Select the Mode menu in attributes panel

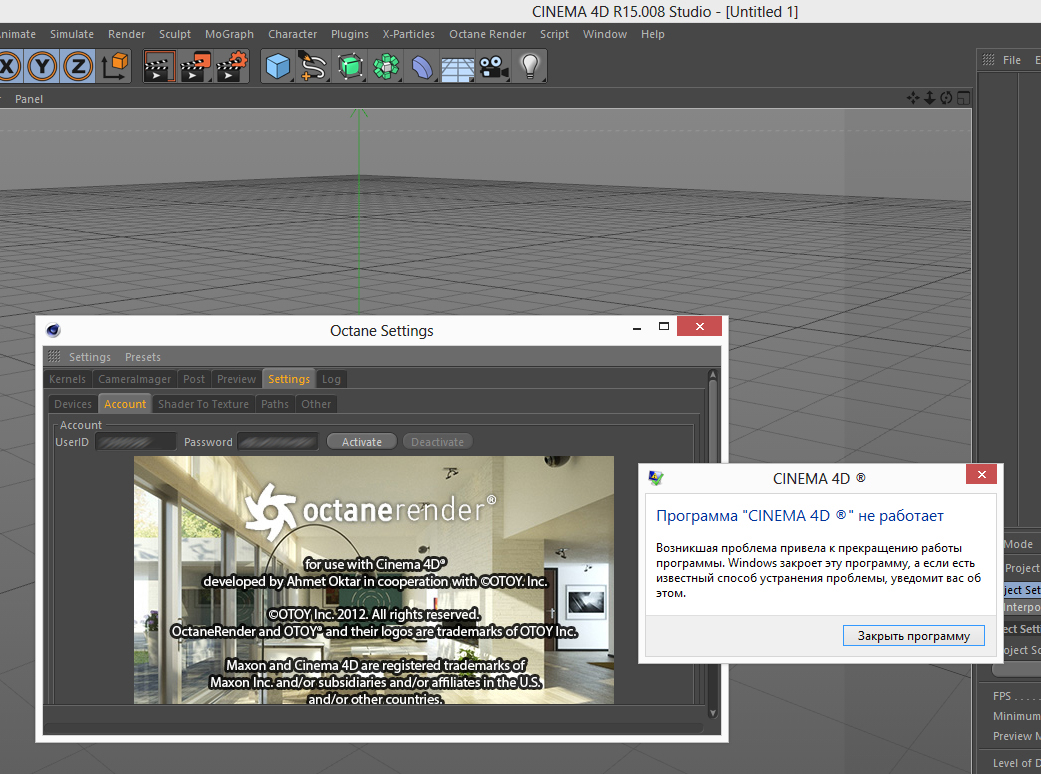(1018, 544)
